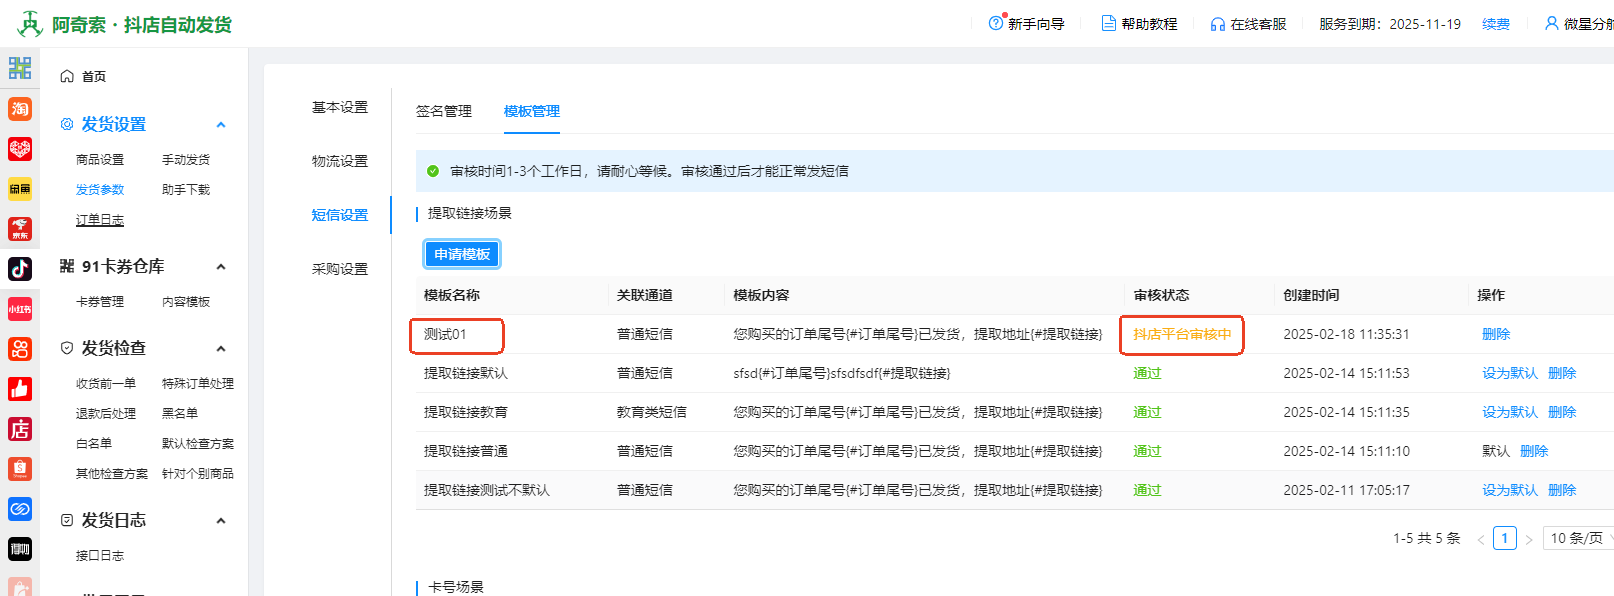
Task: Open 特殊订单处理 in sidebar
Action: coord(198,384)
